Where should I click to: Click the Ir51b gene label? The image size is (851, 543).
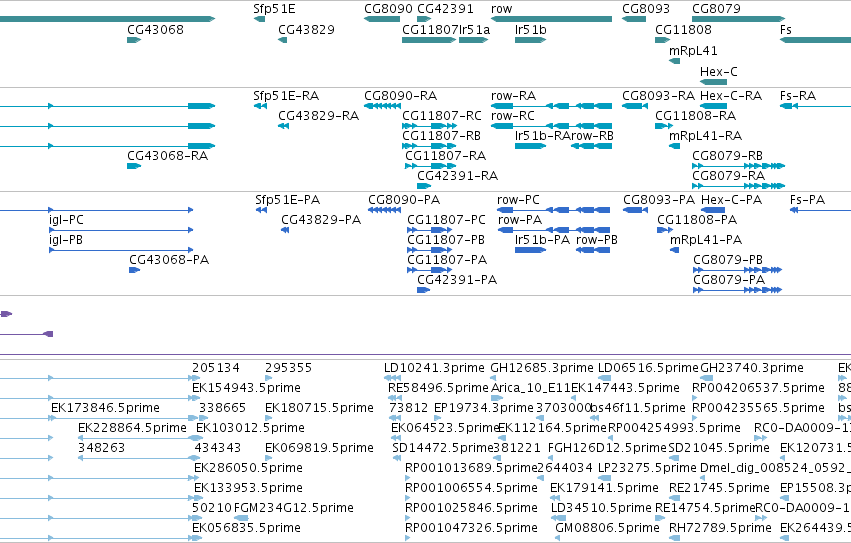click(x=530, y=29)
